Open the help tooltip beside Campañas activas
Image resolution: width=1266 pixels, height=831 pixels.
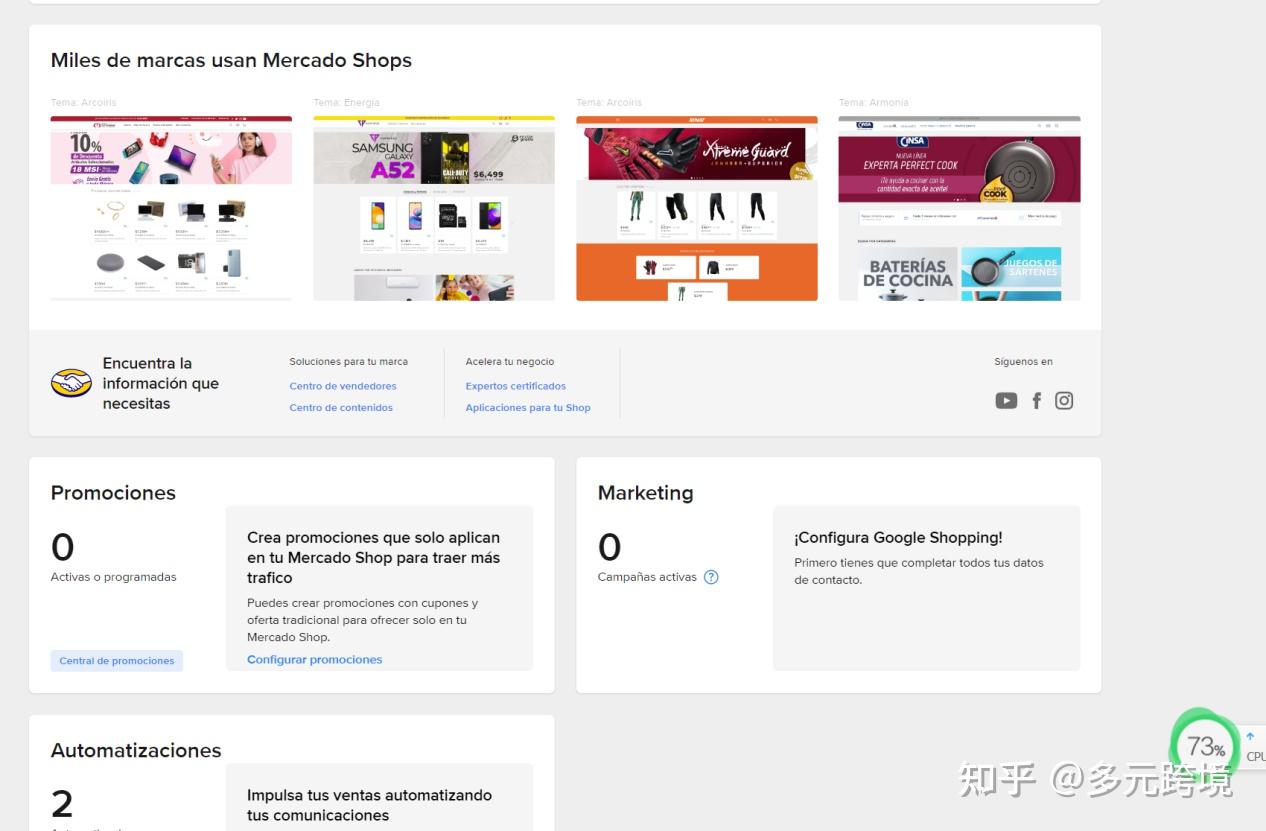click(710, 577)
